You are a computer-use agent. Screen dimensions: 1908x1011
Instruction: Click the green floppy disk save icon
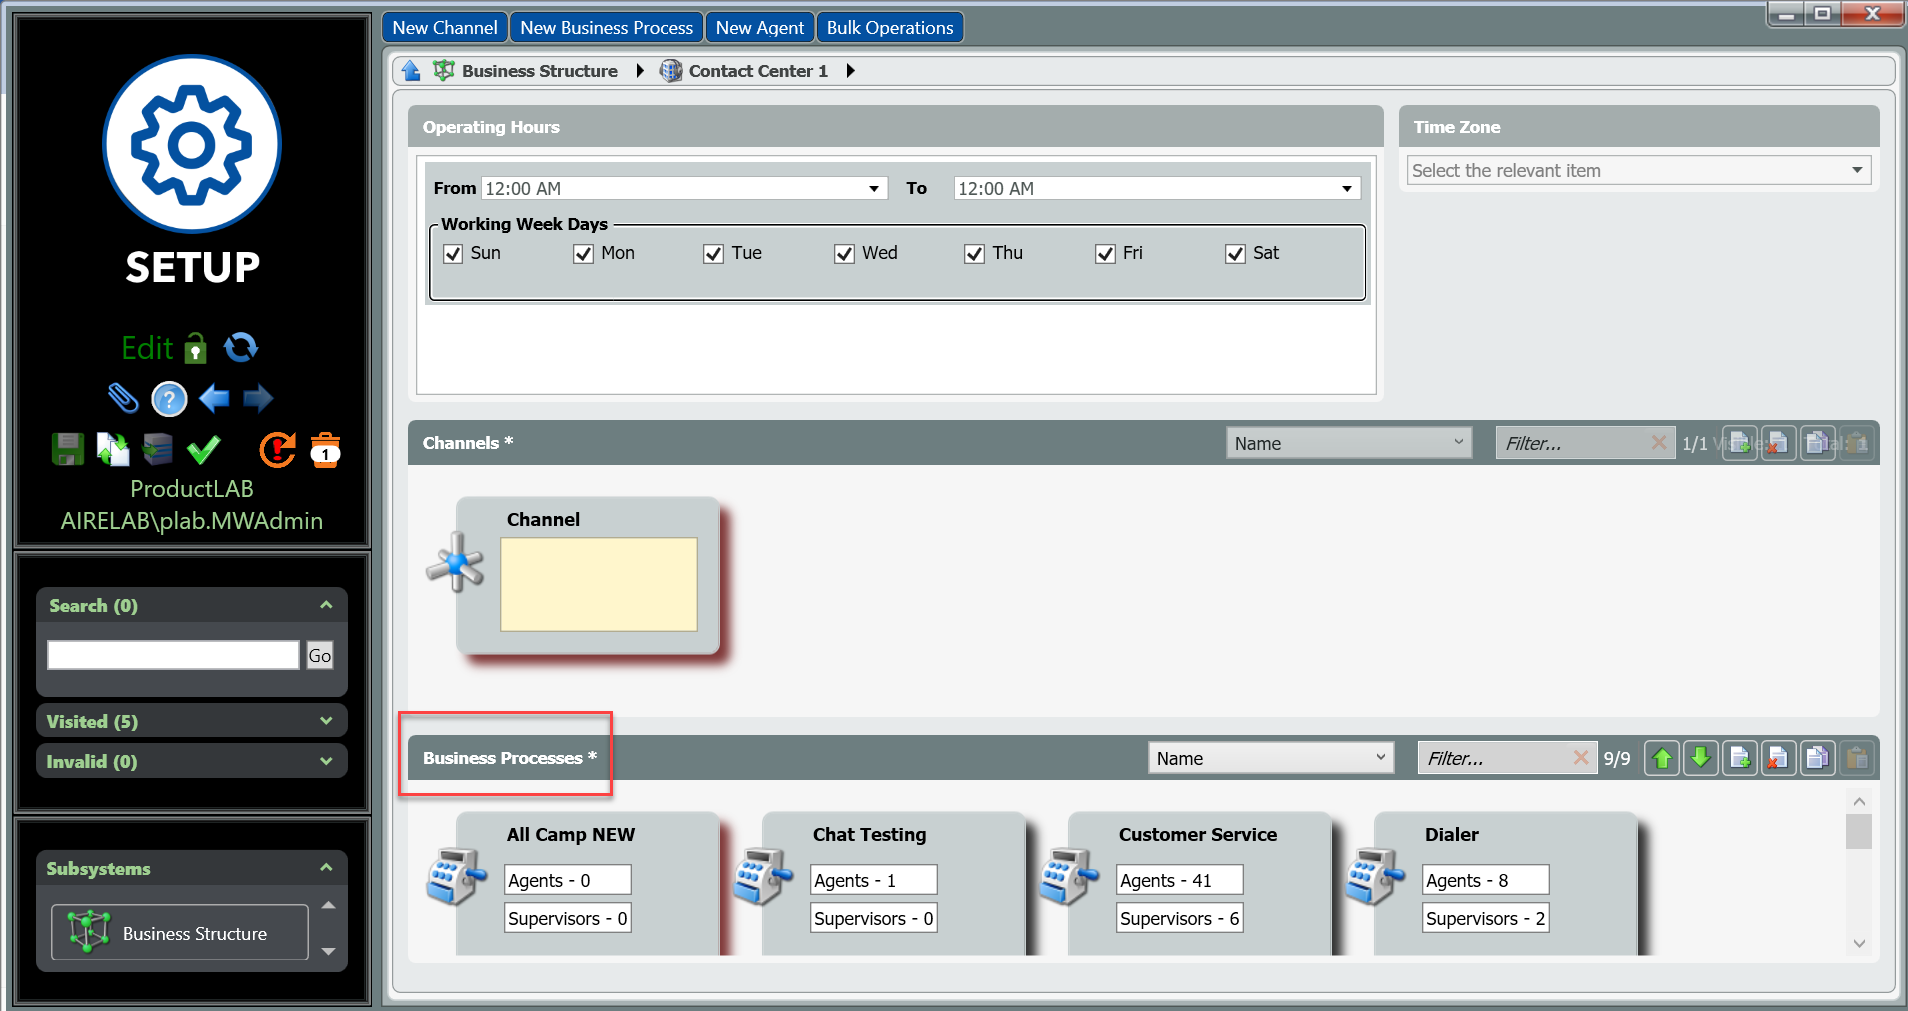click(x=68, y=450)
